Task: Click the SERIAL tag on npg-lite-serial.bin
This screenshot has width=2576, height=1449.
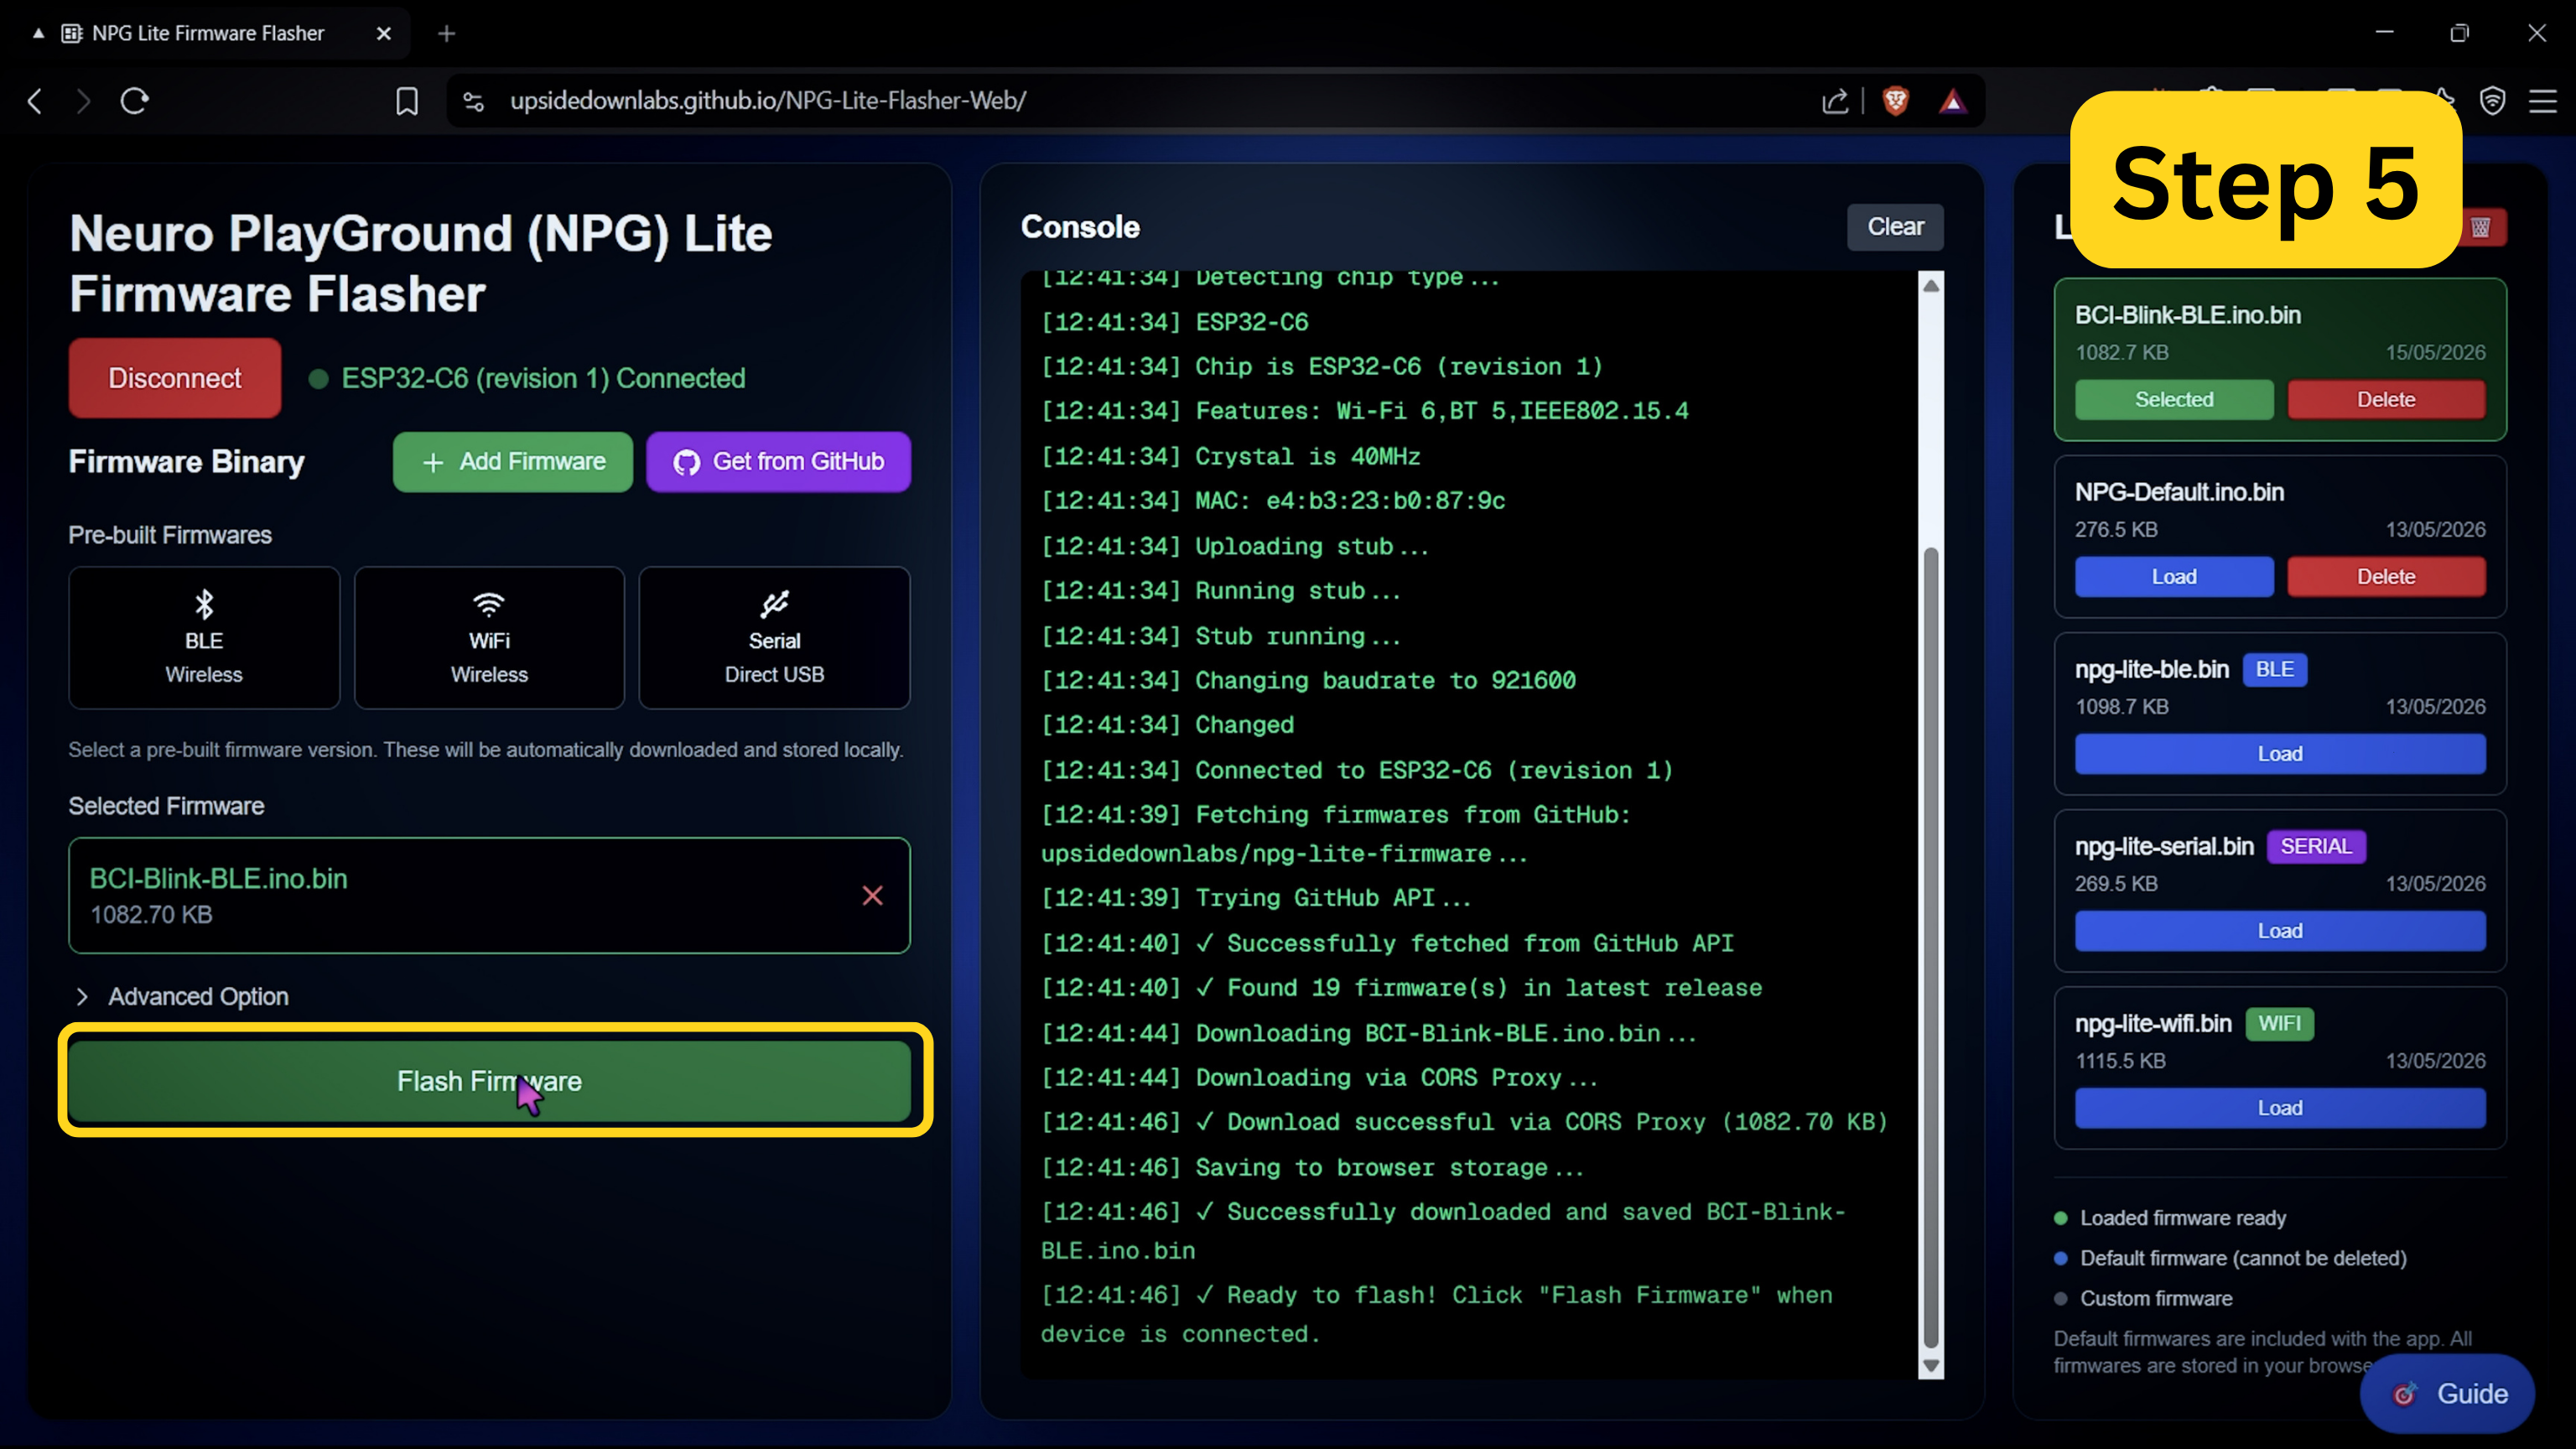Action: pyautogui.click(x=2315, y=846)
